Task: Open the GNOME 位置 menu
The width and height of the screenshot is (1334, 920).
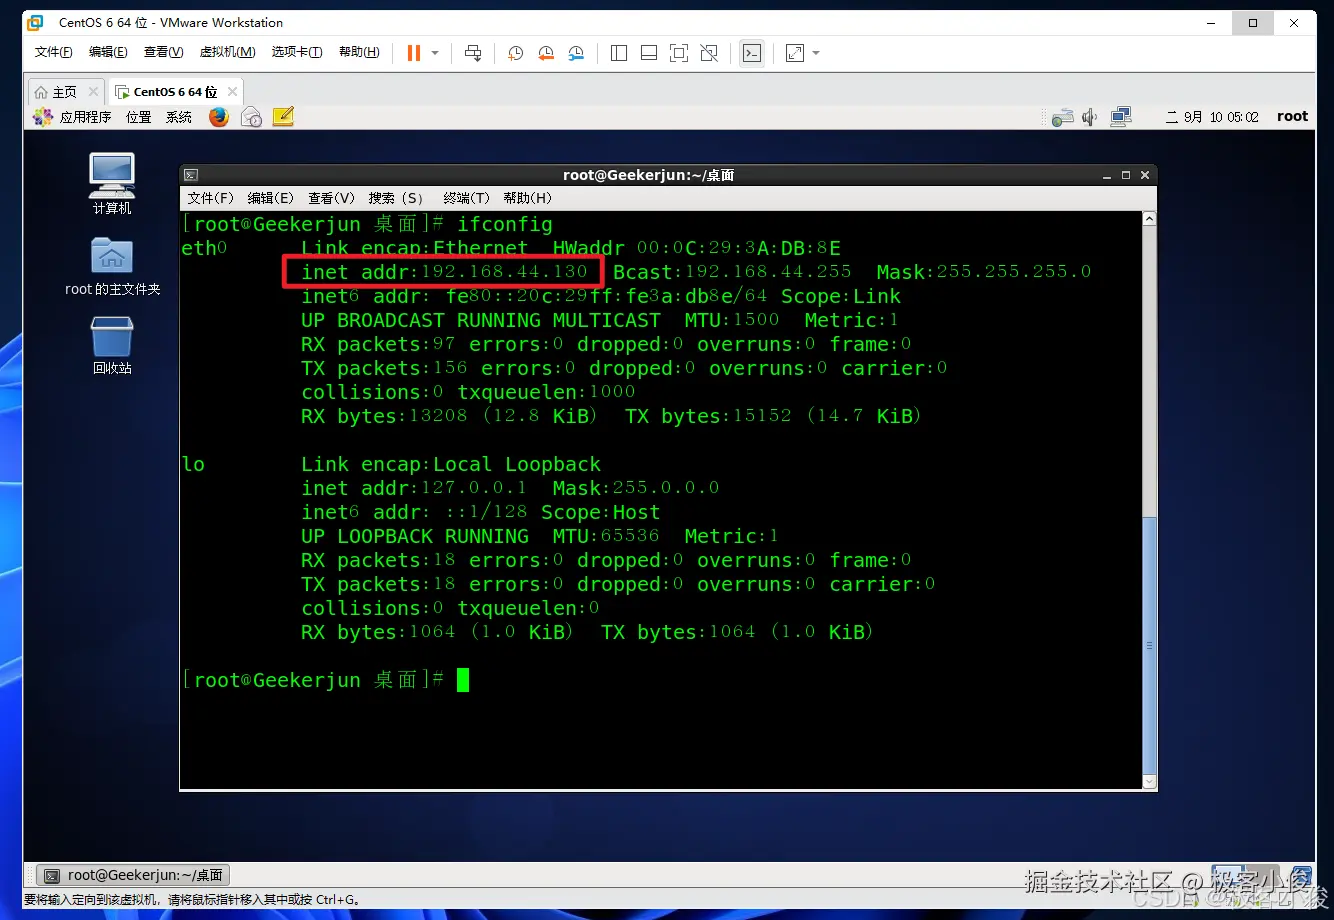Action: tap(139, 117)
